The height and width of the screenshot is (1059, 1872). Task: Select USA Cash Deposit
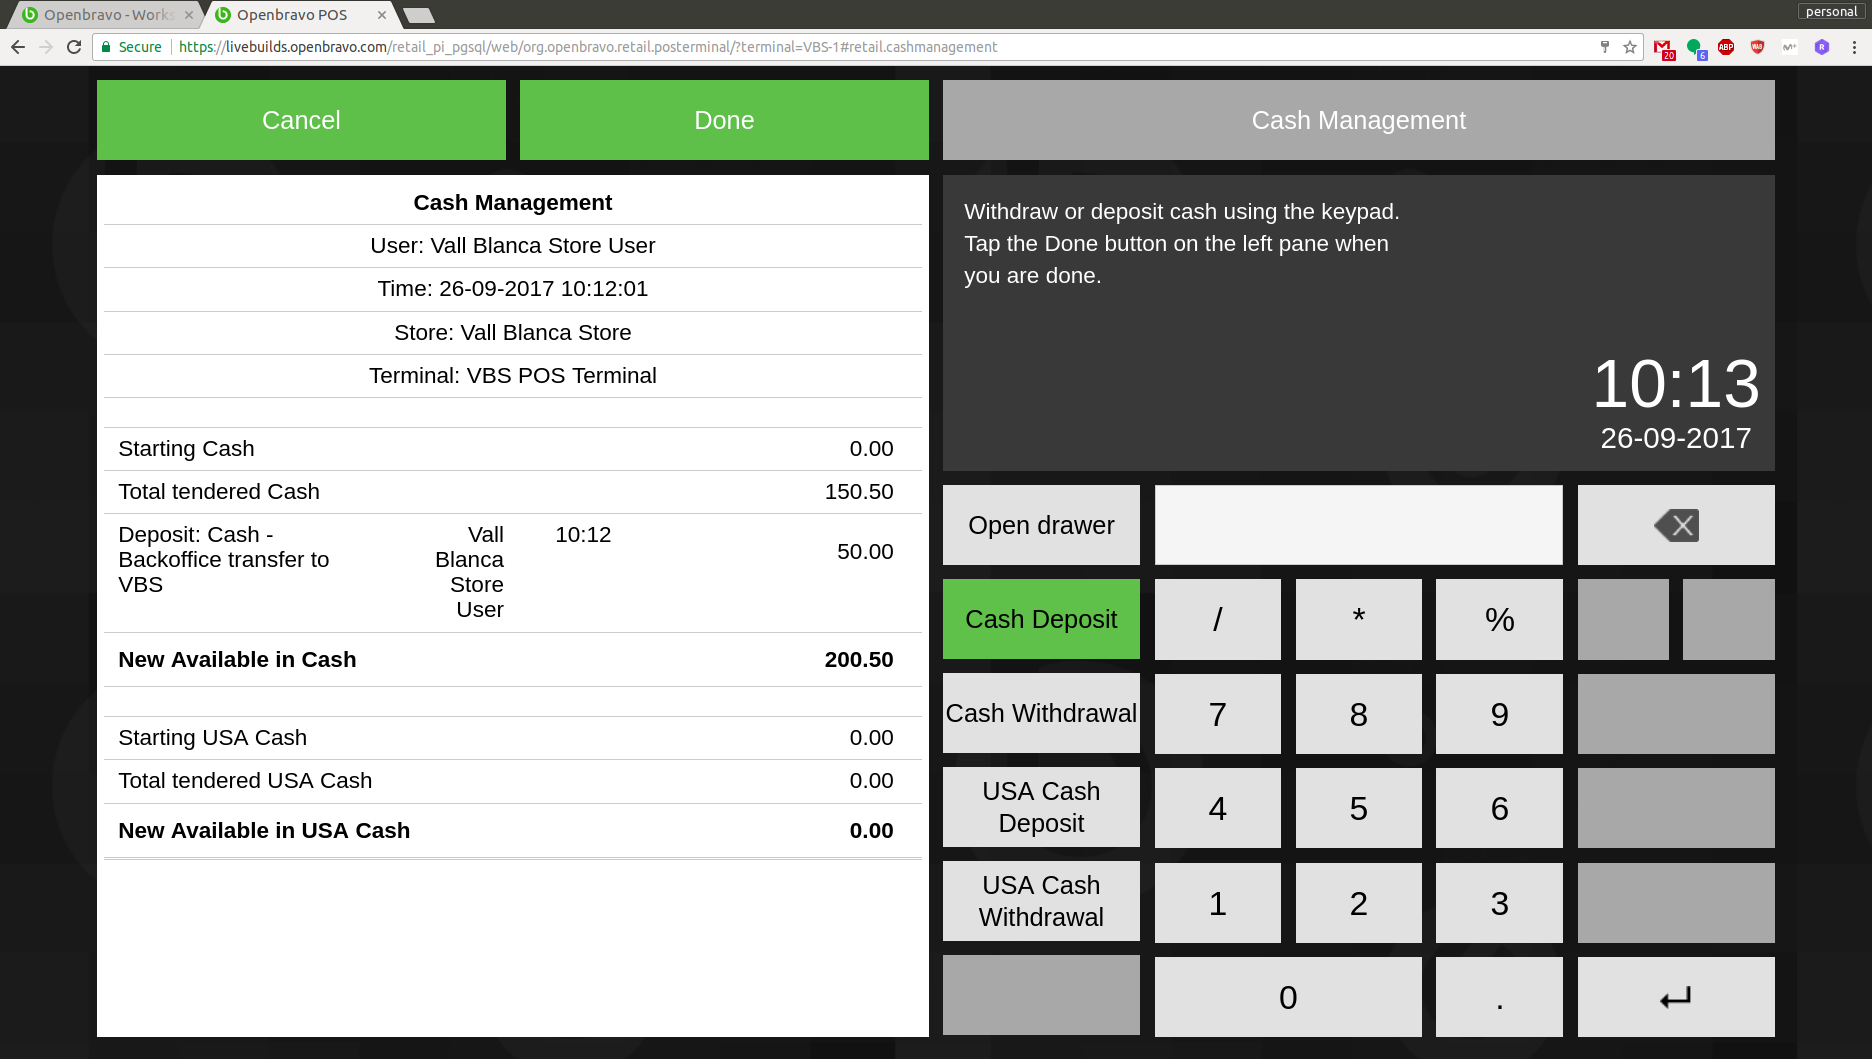click(x=1041, y=807)
